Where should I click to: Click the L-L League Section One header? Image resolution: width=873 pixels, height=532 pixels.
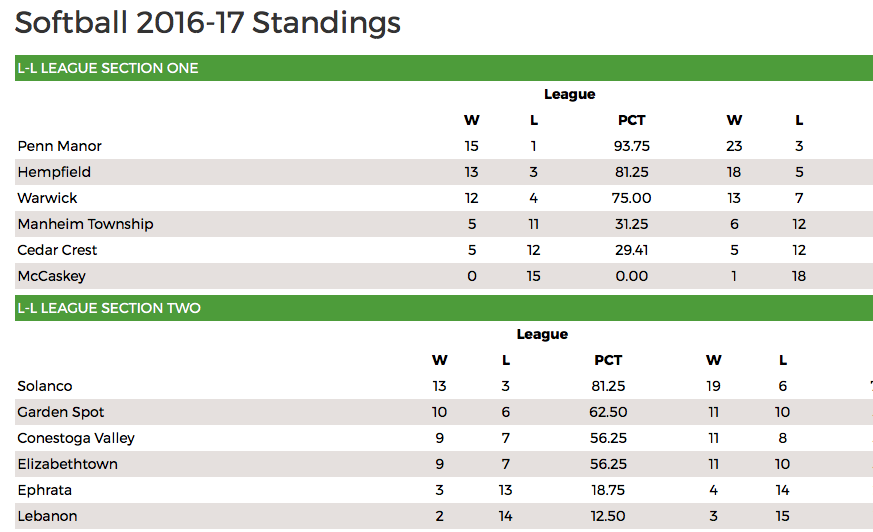pyautogui.click(x=444, y=68)
